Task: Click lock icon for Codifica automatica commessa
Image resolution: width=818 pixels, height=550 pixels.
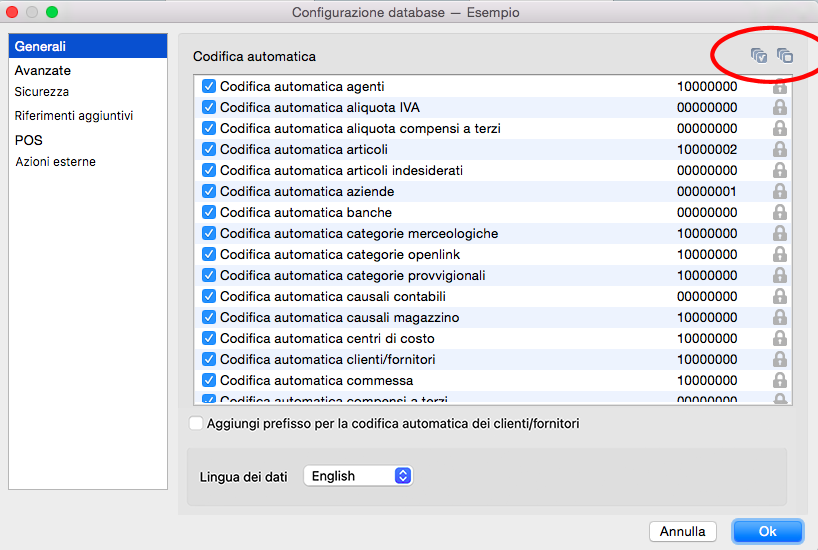Action: [780, 381]
